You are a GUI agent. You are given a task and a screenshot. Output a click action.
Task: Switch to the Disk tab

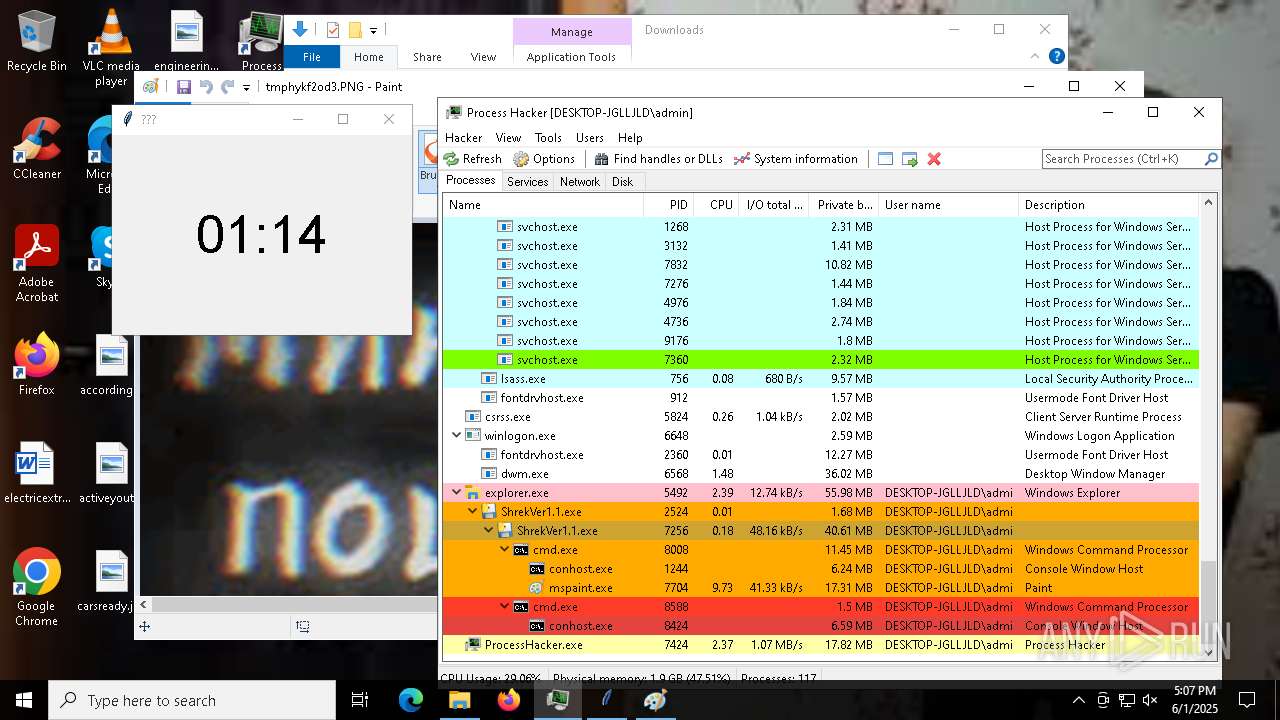623,182
